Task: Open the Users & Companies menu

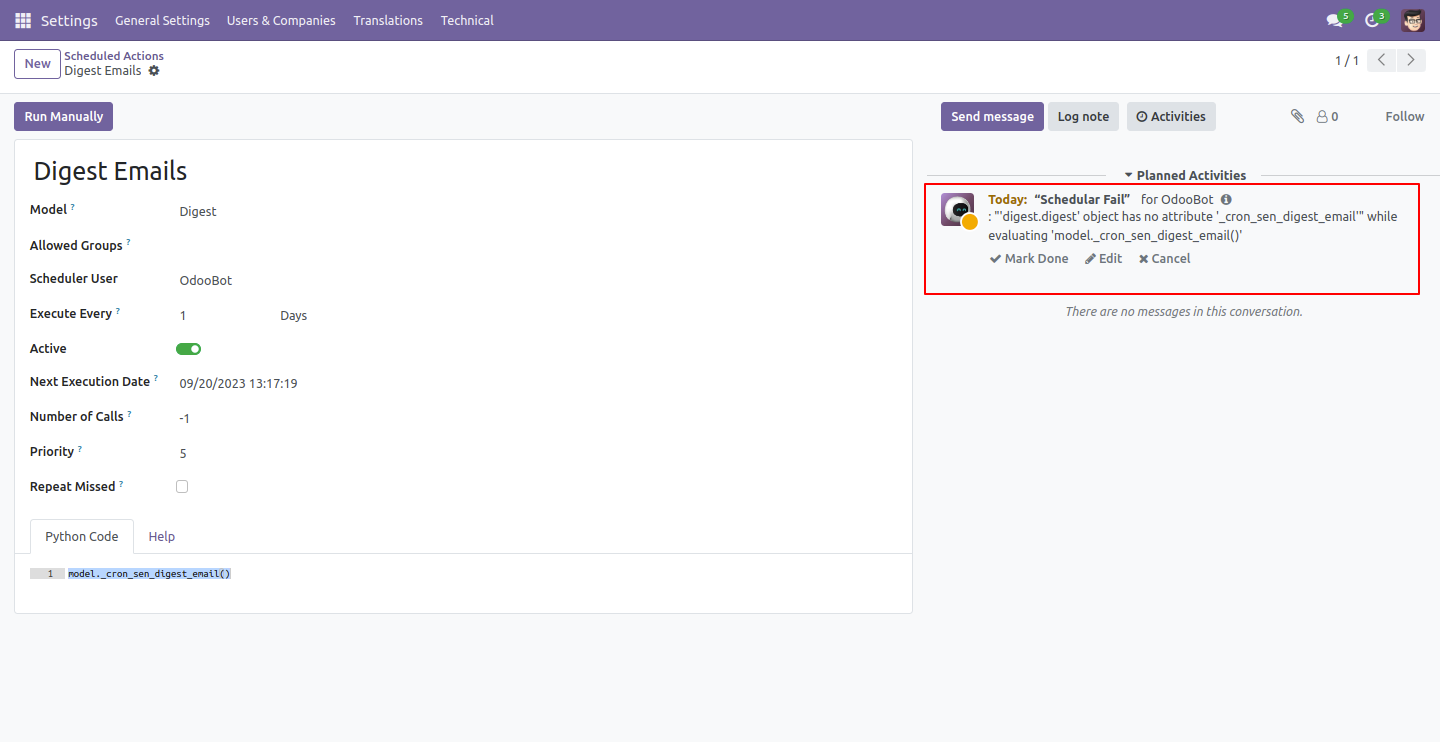Action: (281, 20)
